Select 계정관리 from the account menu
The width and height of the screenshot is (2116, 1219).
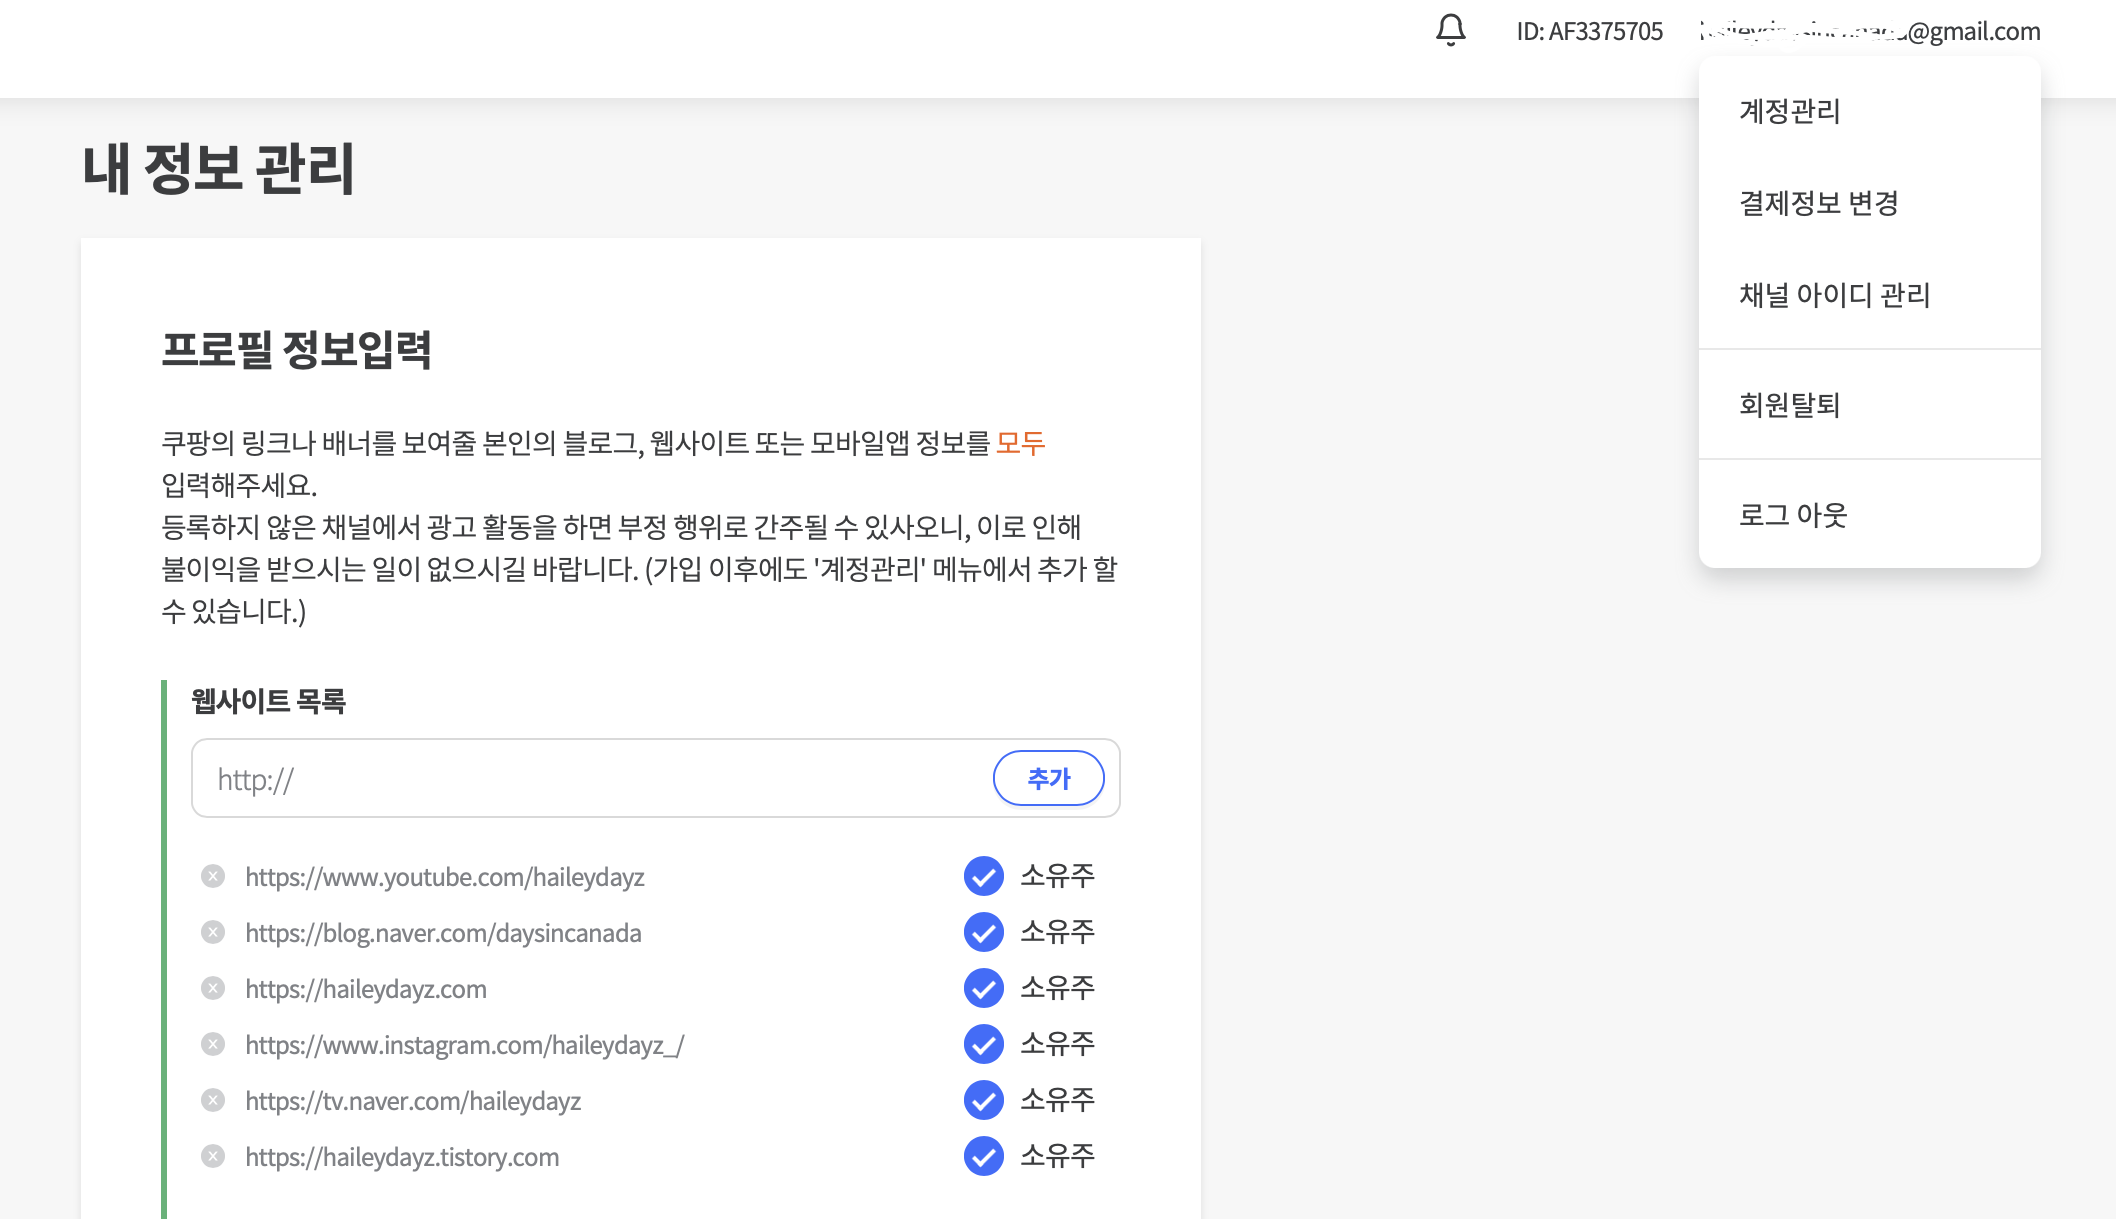tap(1790, 111)
